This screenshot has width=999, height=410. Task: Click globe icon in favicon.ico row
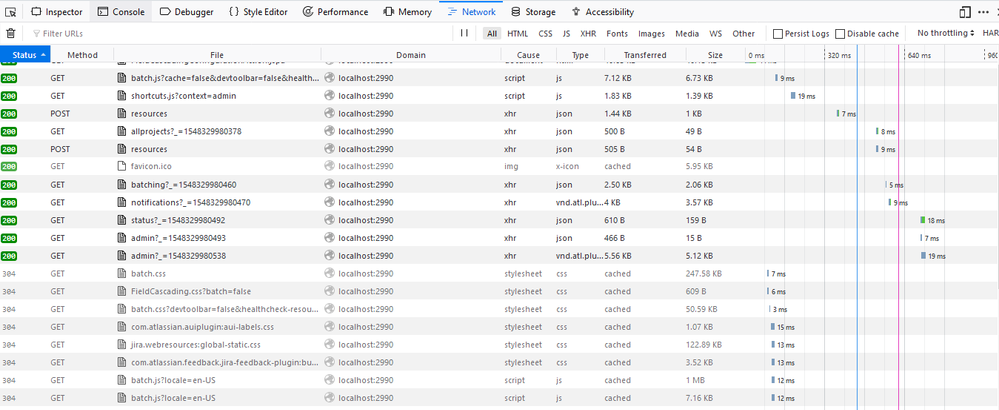point(329,166)
